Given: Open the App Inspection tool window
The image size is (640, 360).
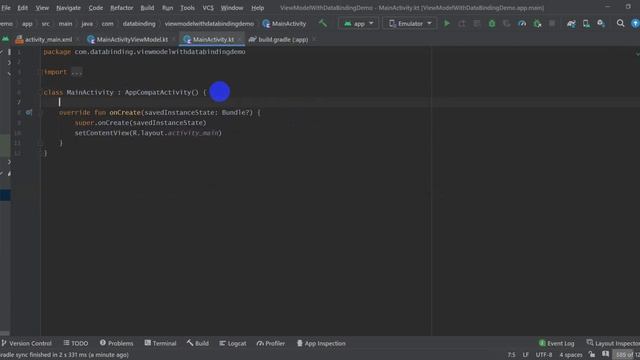Looking at the screenshot, I should click(x=321, y=343).
